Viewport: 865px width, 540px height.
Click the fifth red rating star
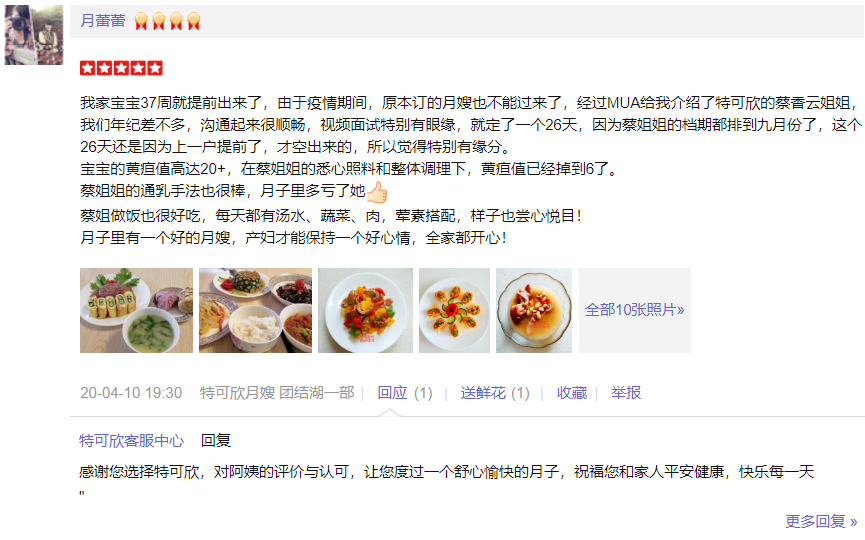(156, 68)
